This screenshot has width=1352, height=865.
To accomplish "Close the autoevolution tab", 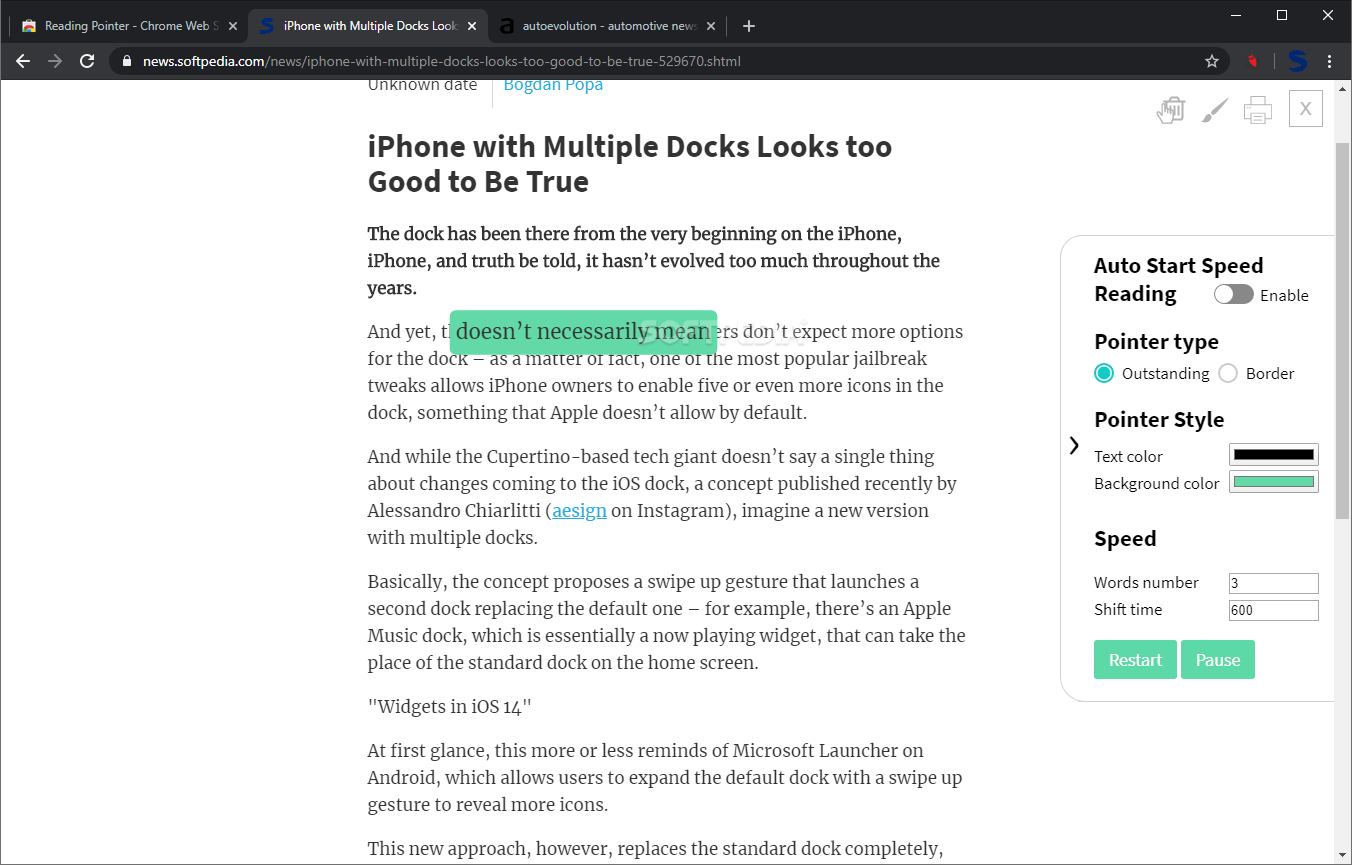I will [x=709, y=26].
